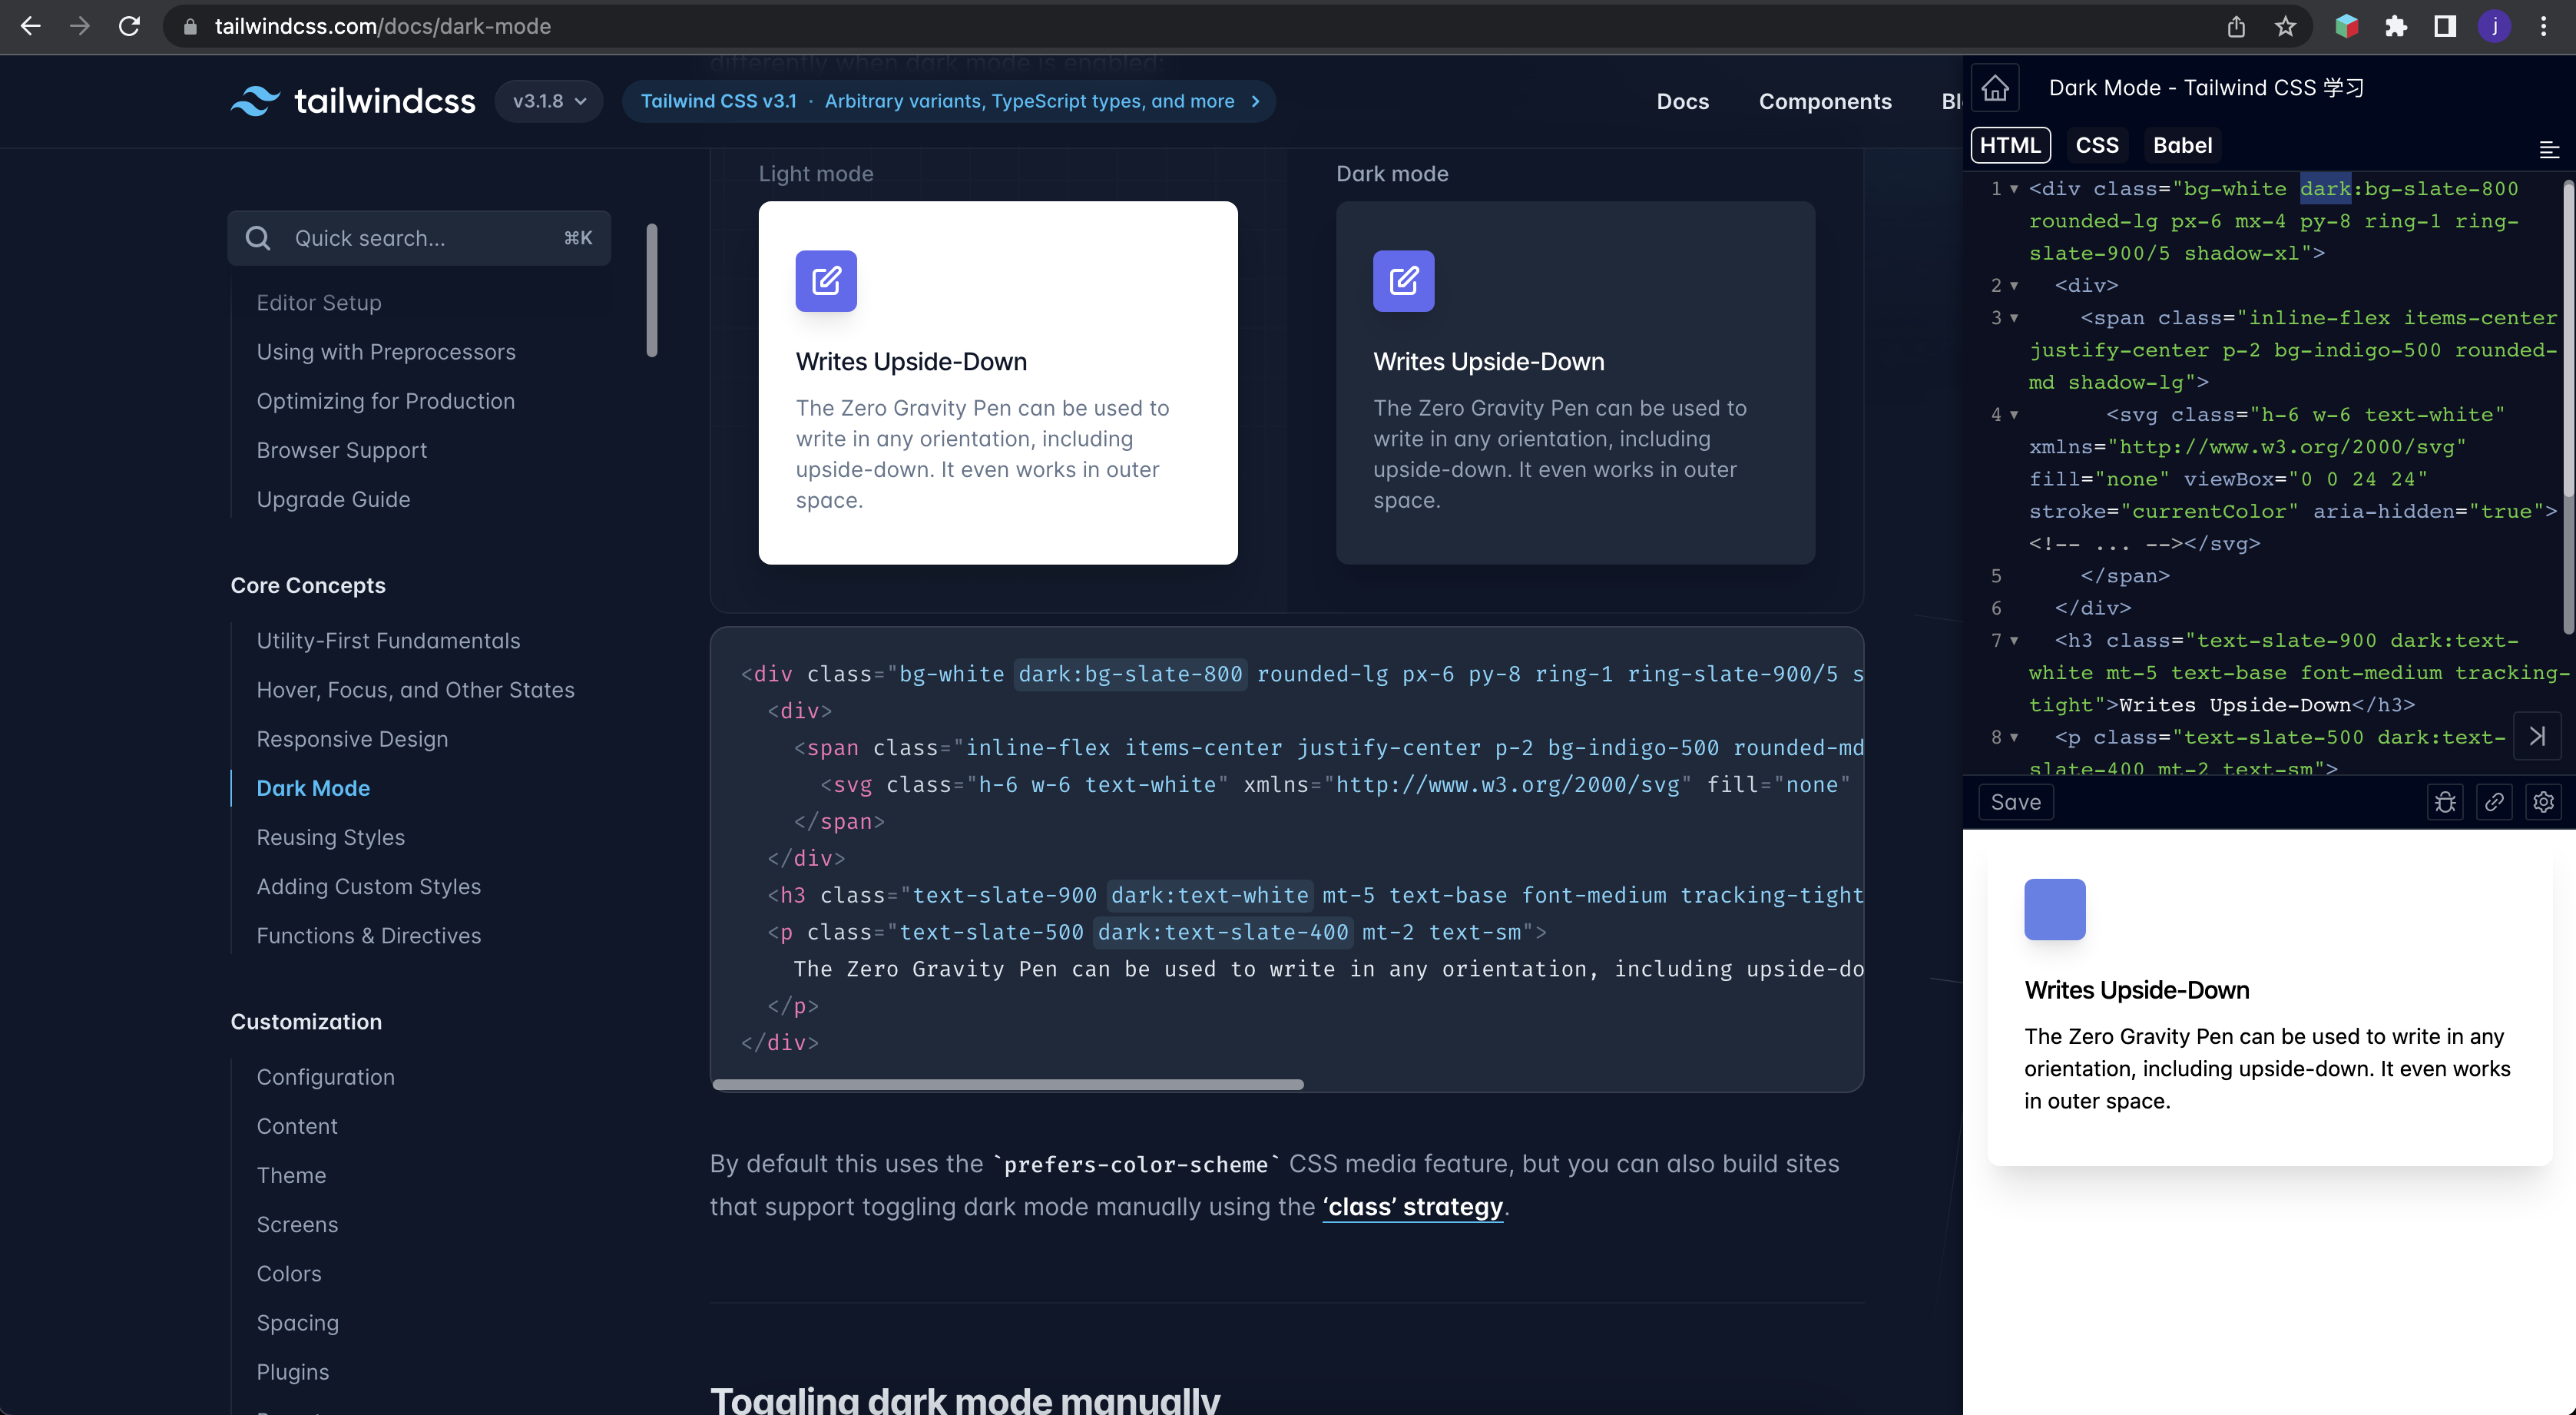
Task: Open Configuration page
Action: pos(325,1077)
